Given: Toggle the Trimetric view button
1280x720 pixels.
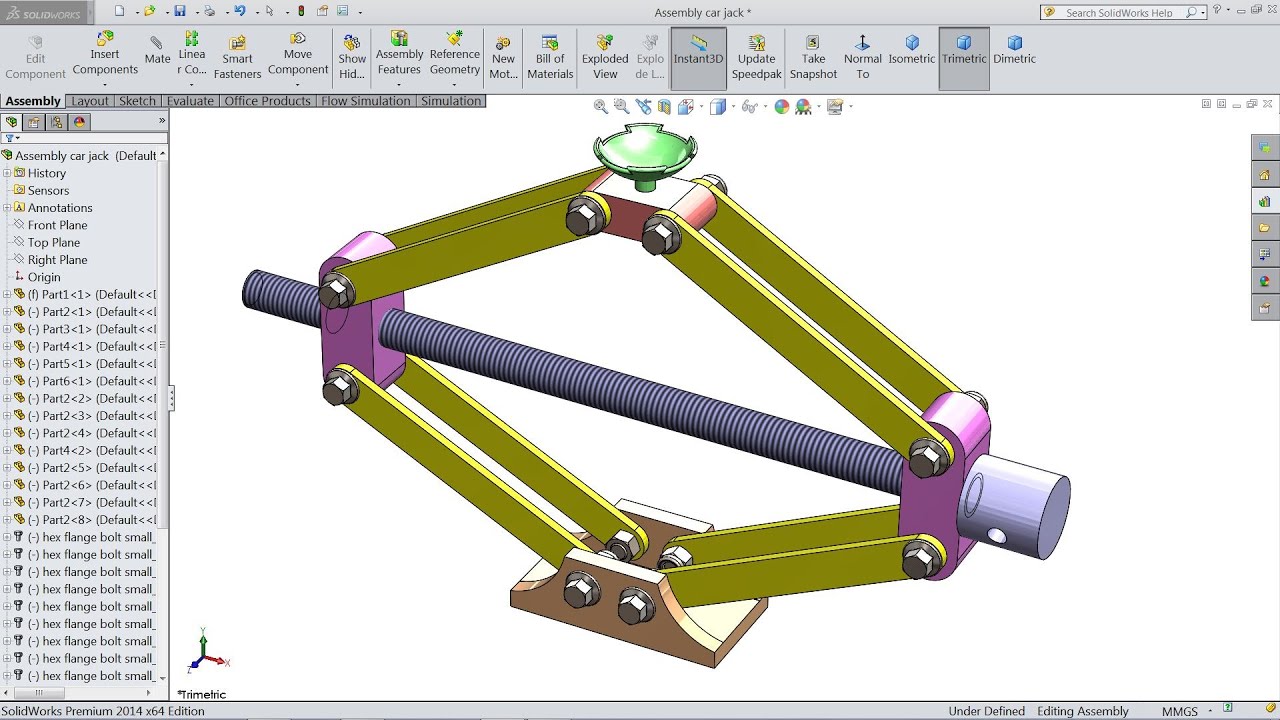Looking at the screenshot, I should (964, 58).
